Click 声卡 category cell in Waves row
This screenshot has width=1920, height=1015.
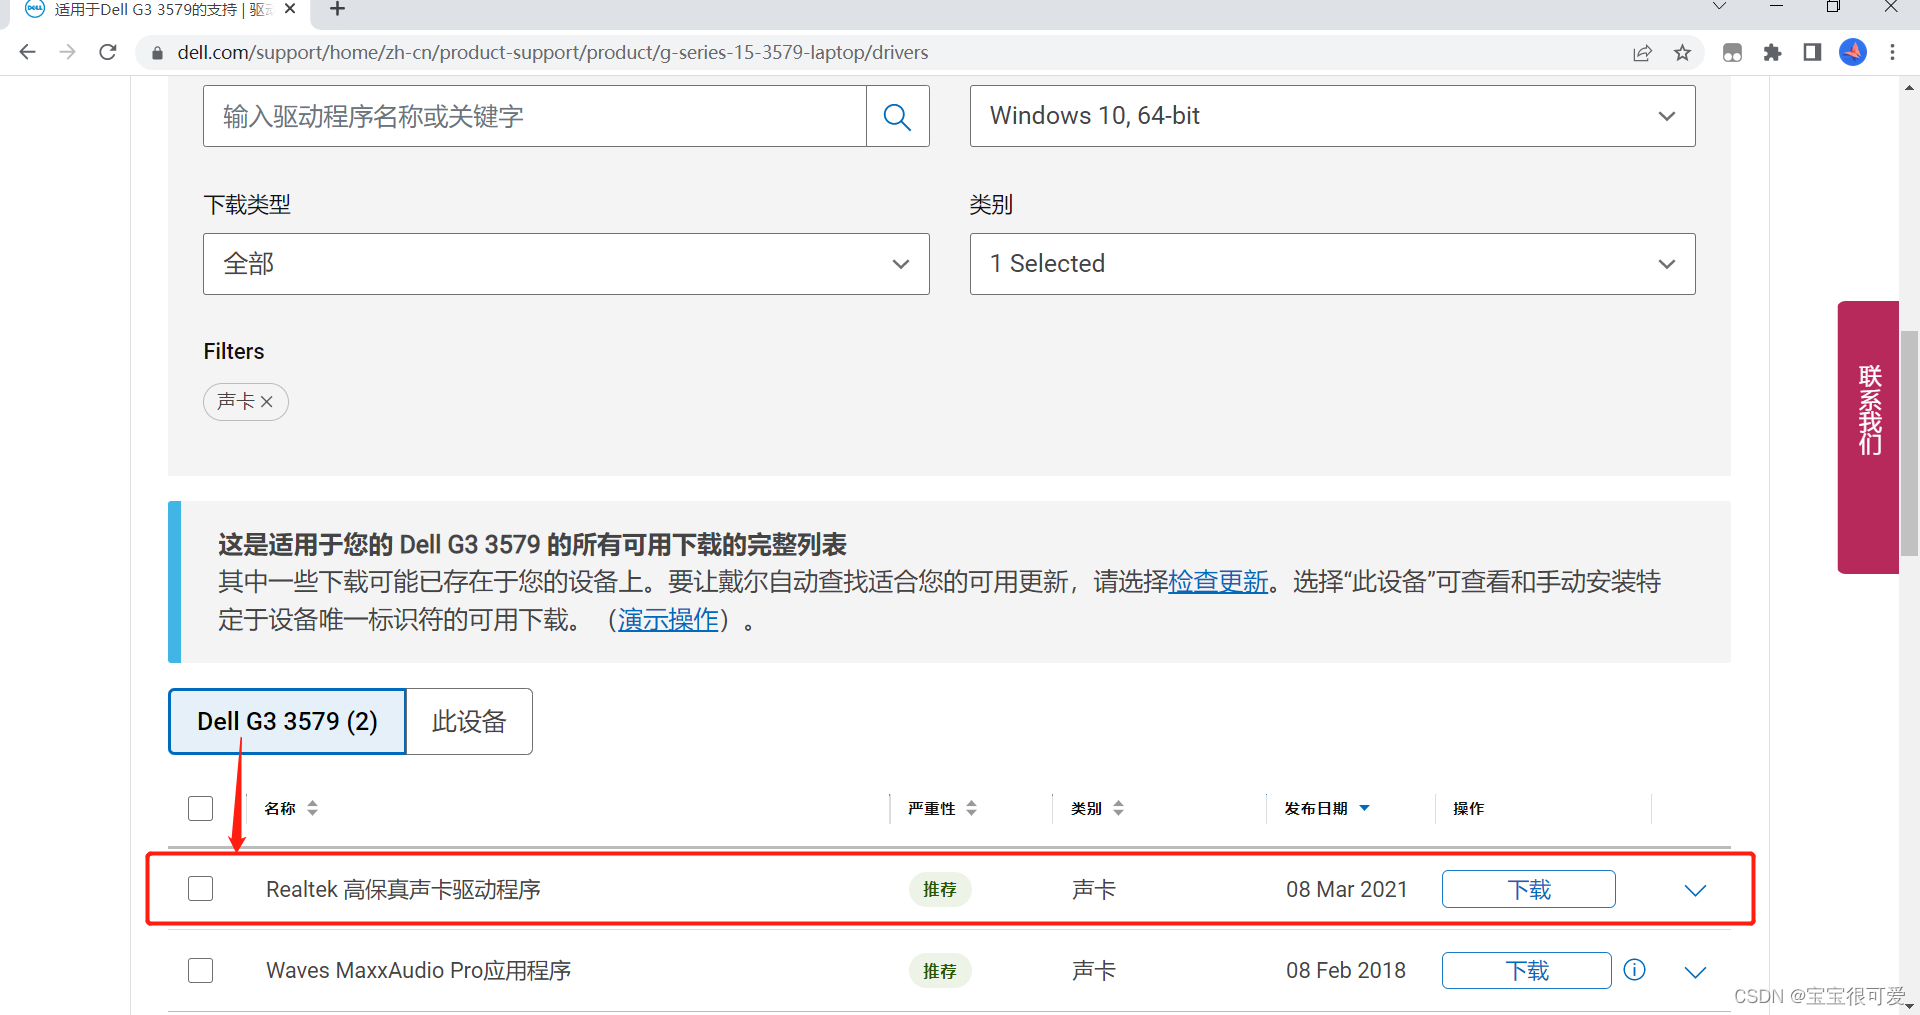coord(1093,970)
